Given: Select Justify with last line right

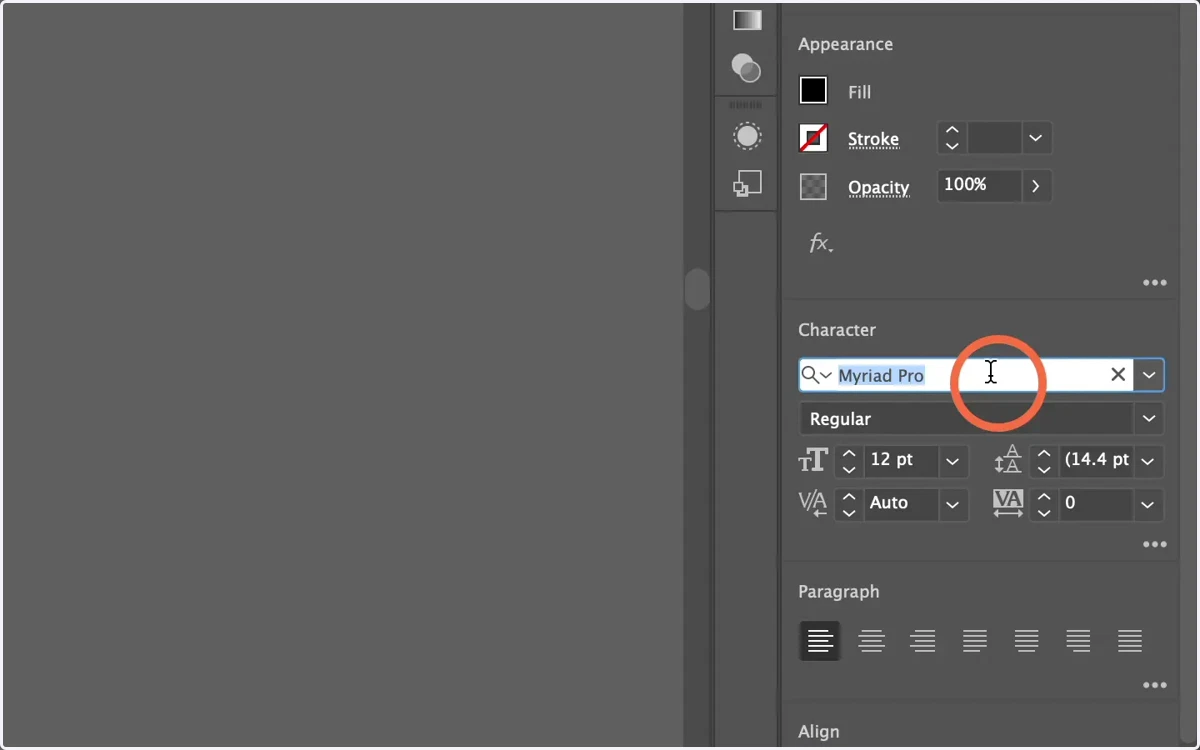Looking at the screenshot, I should coord(1078,641).
